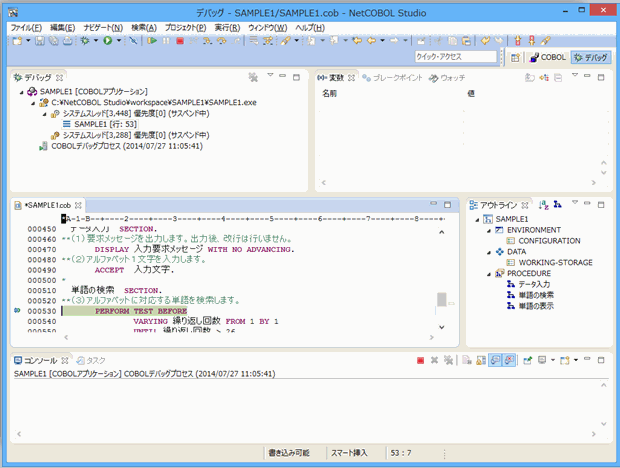The height and width of the screenshot is (468, 620).
Task: Open the ヘルプ(H) menu
Action: point(310,28)
